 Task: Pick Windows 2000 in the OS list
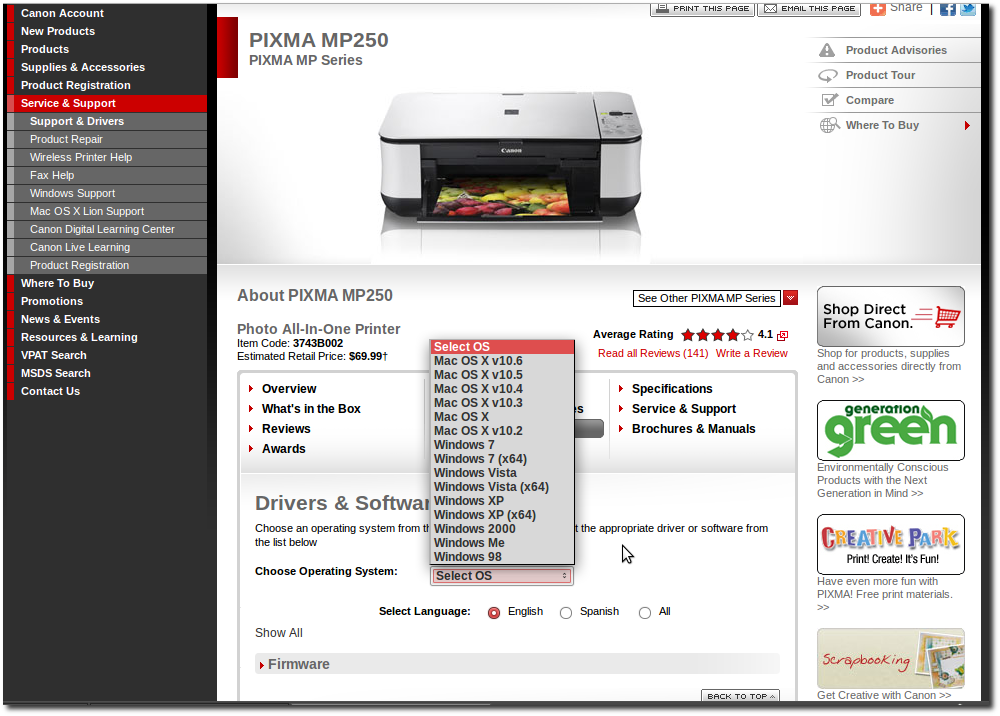(x=503, y=529)
